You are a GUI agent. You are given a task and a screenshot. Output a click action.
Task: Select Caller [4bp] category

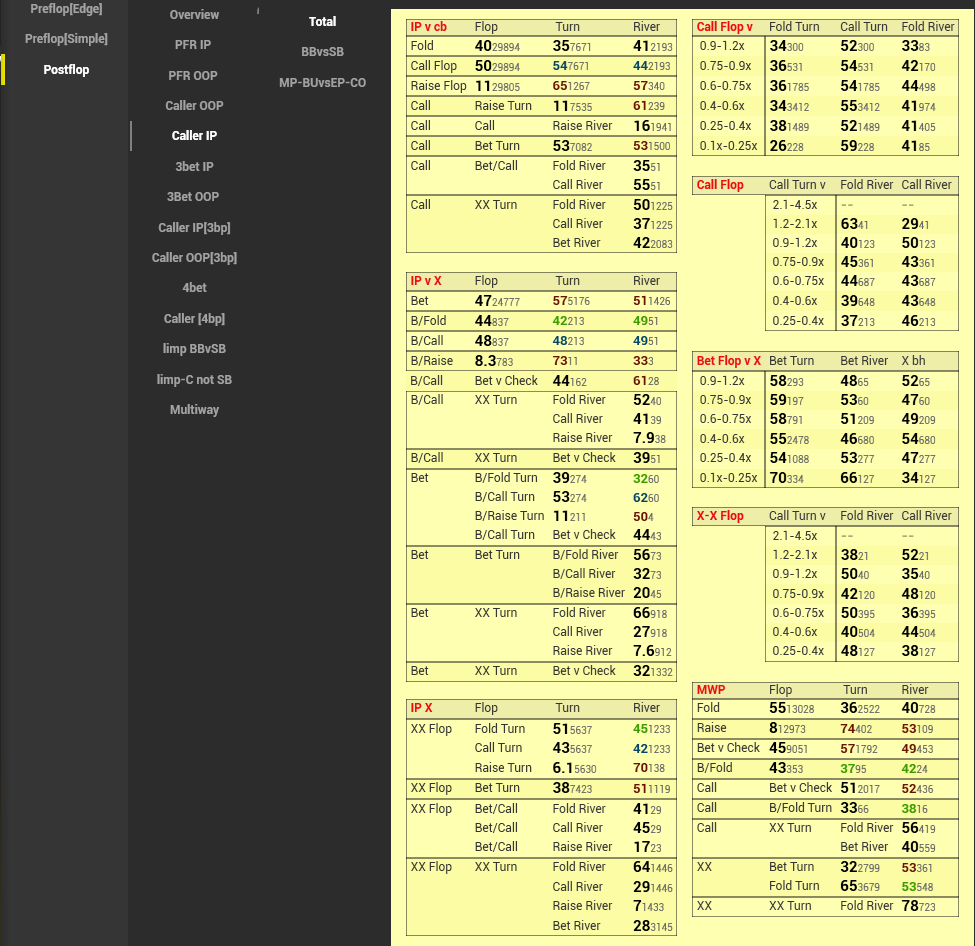click(x=194, y=319)
